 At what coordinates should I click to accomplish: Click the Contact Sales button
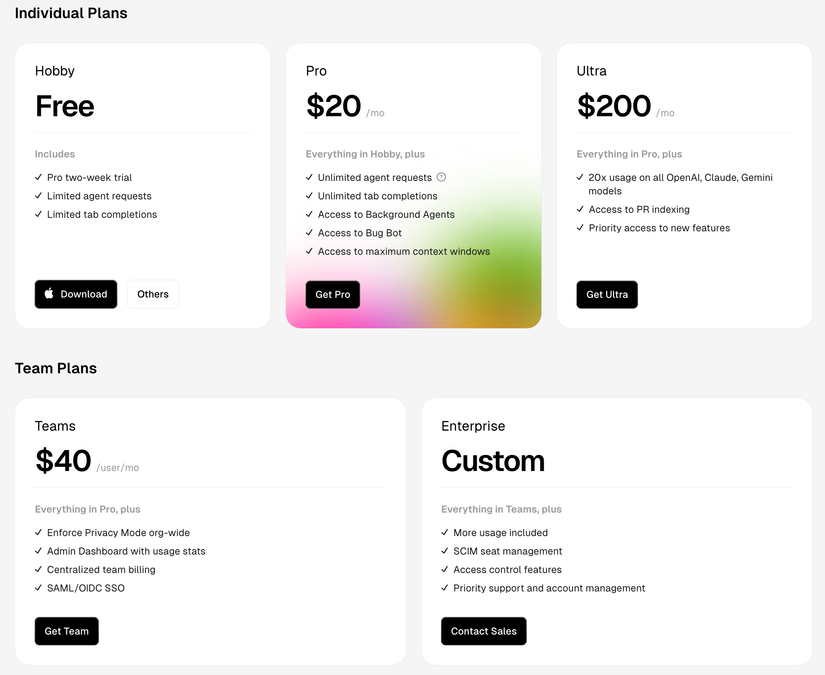[x=484, y=631]
